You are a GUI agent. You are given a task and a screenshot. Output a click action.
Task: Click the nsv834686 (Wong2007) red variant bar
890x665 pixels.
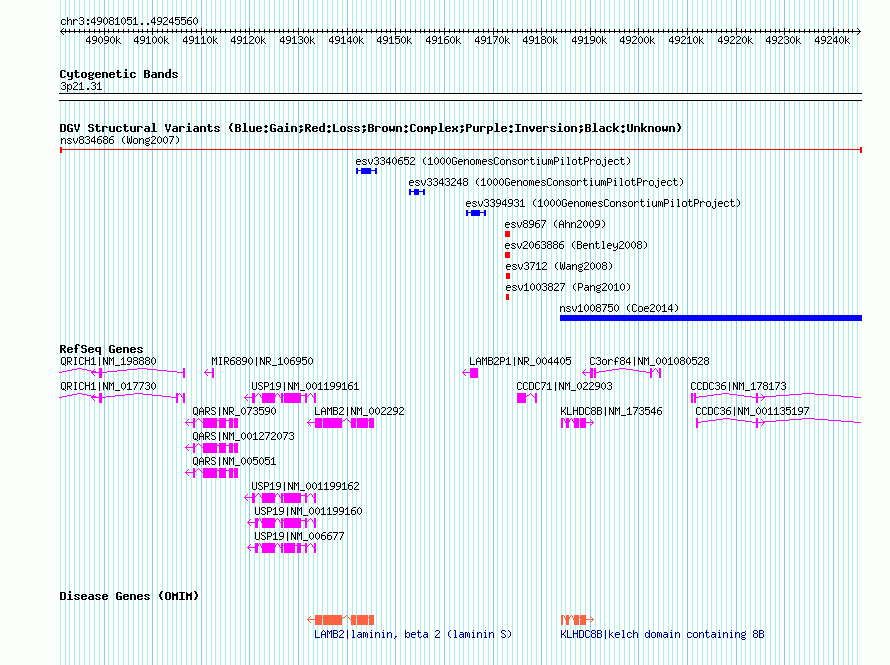pos(460,150)
